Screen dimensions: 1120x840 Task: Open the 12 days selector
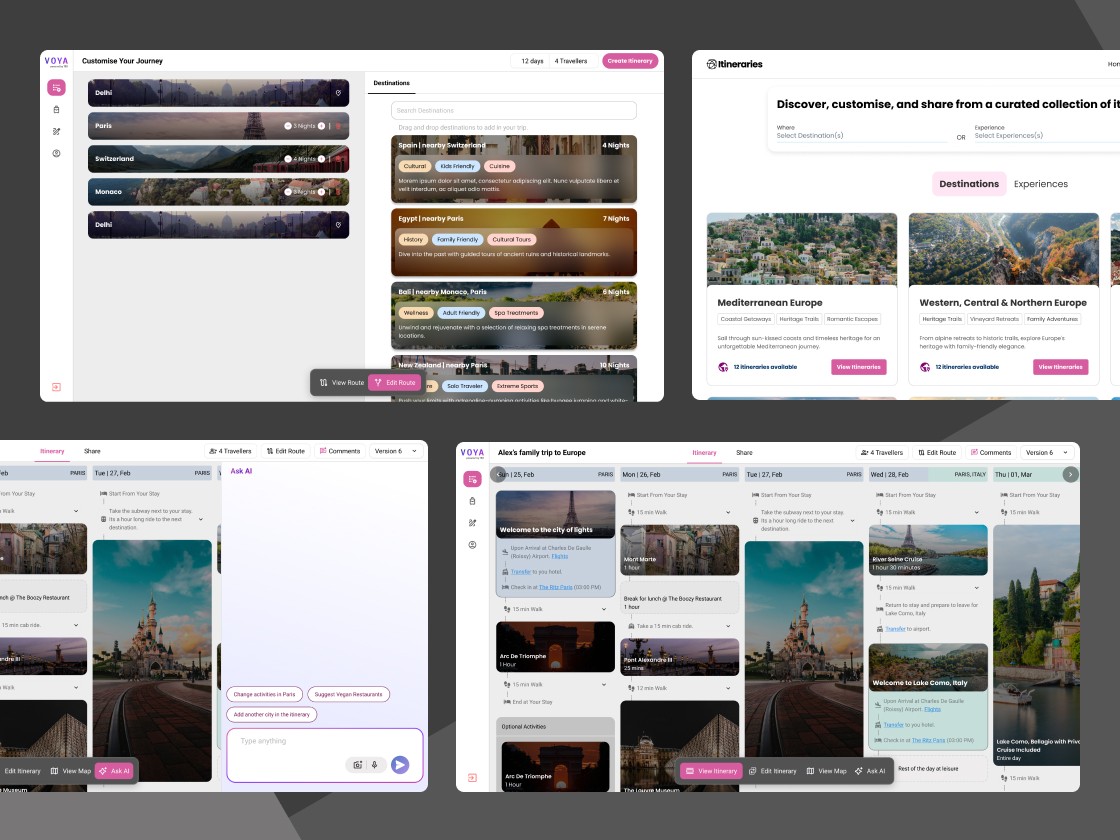coord(532,61)
